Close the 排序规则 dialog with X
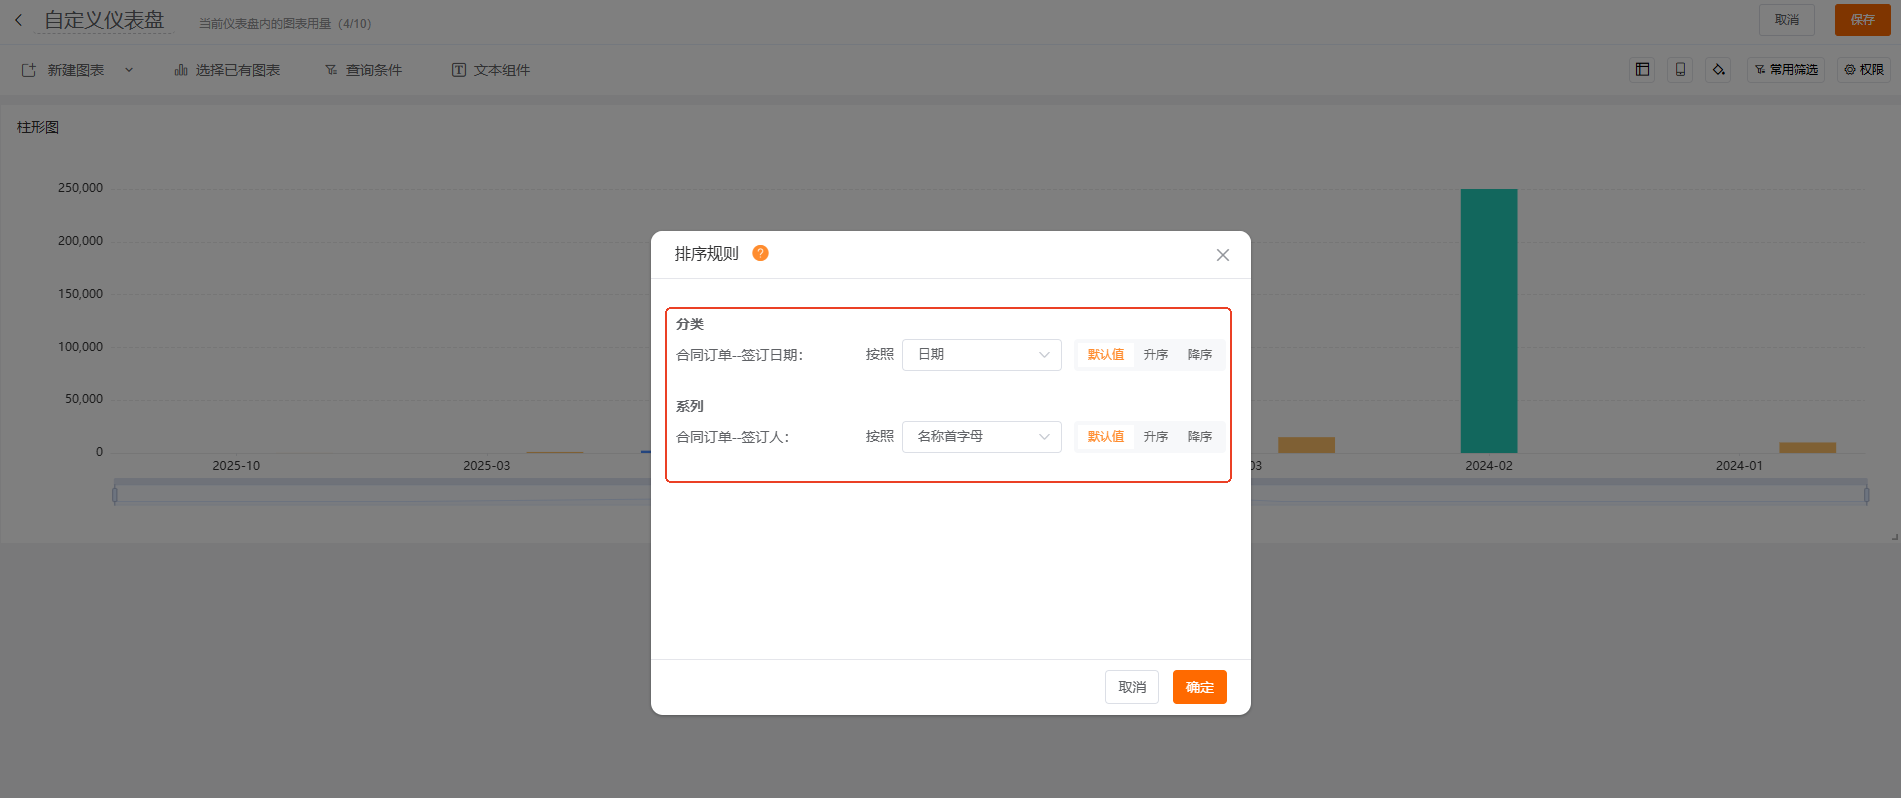Screen dimensions: 1901x798 [1222, 255]
